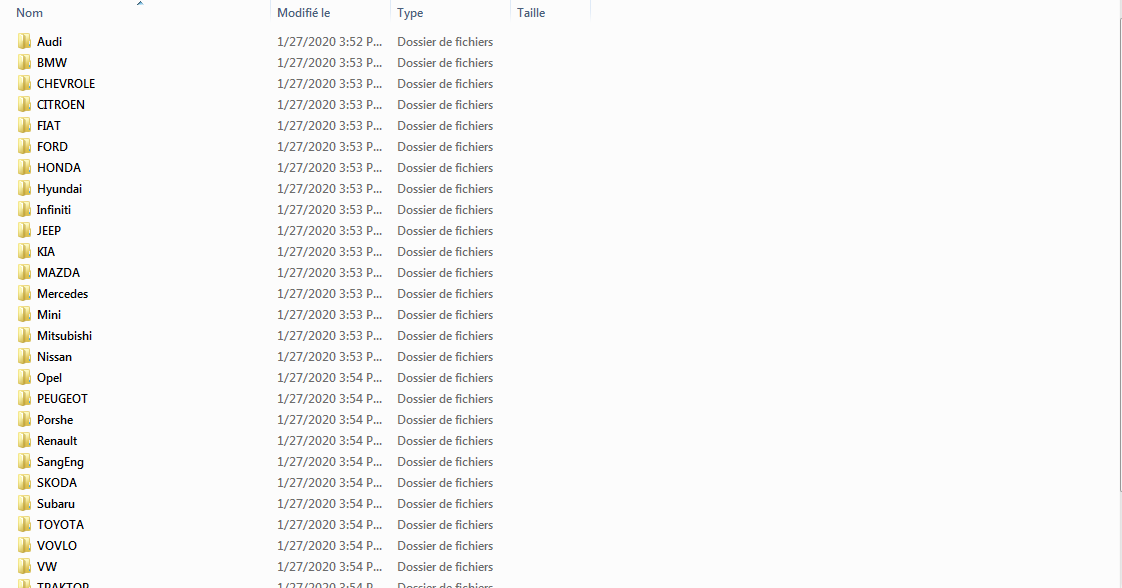The height and width of the screenshot is (588, 1122).
Task: Click the CITROEN row type cell
Action: pyautogui.click(x=445, y=104)
